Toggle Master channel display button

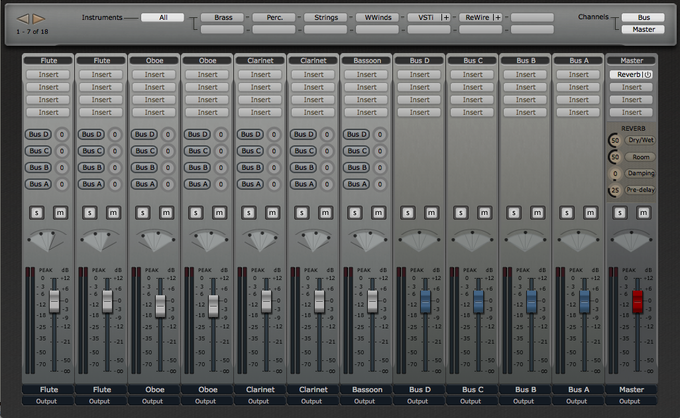point(643,29)
